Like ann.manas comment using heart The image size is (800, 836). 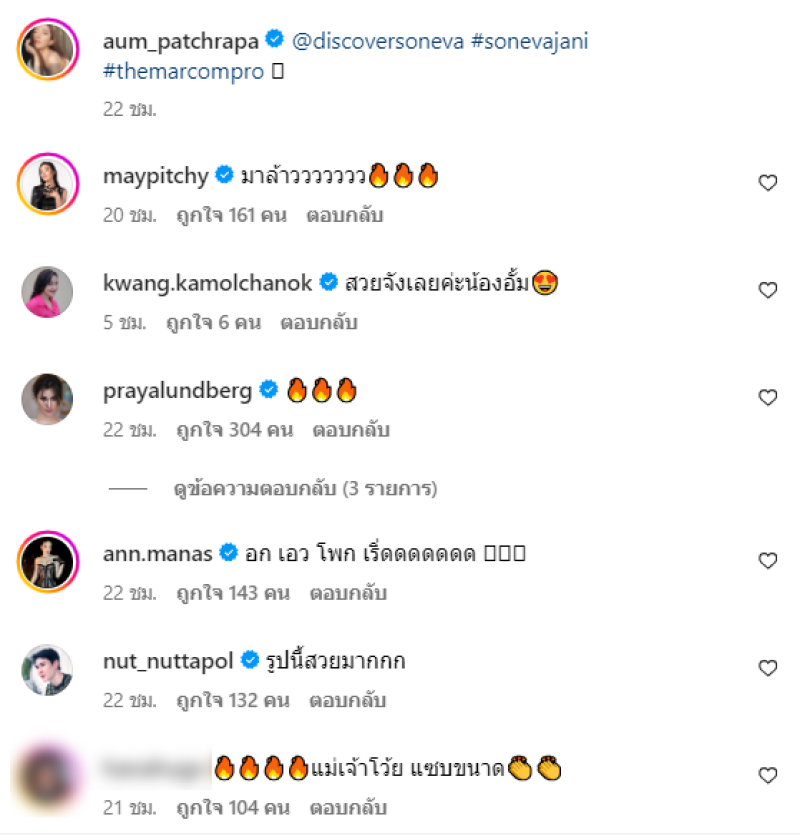(767, 560)
